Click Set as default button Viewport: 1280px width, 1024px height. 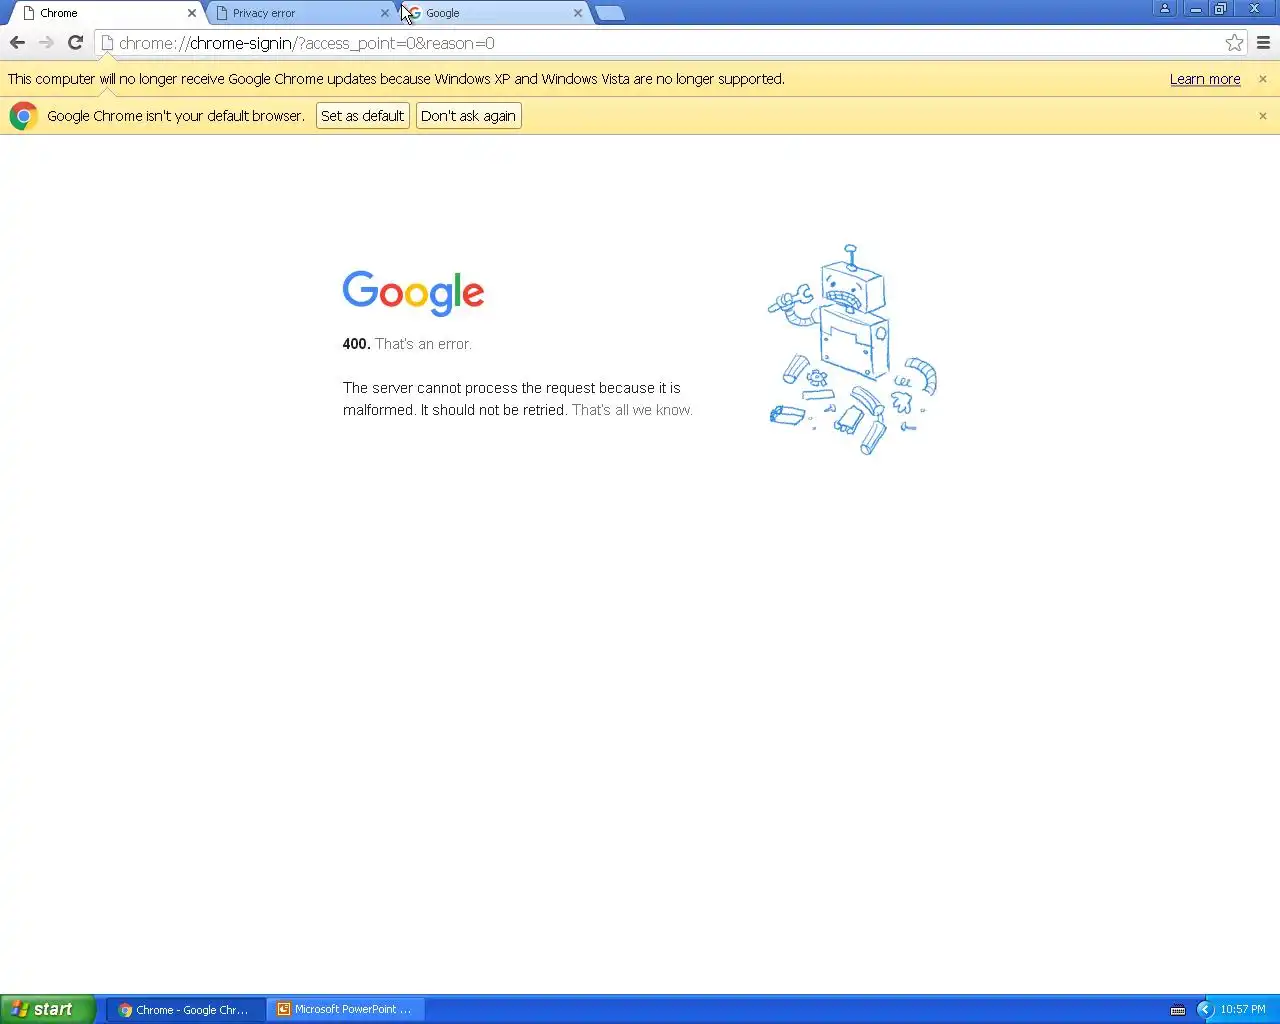[362, 116]
